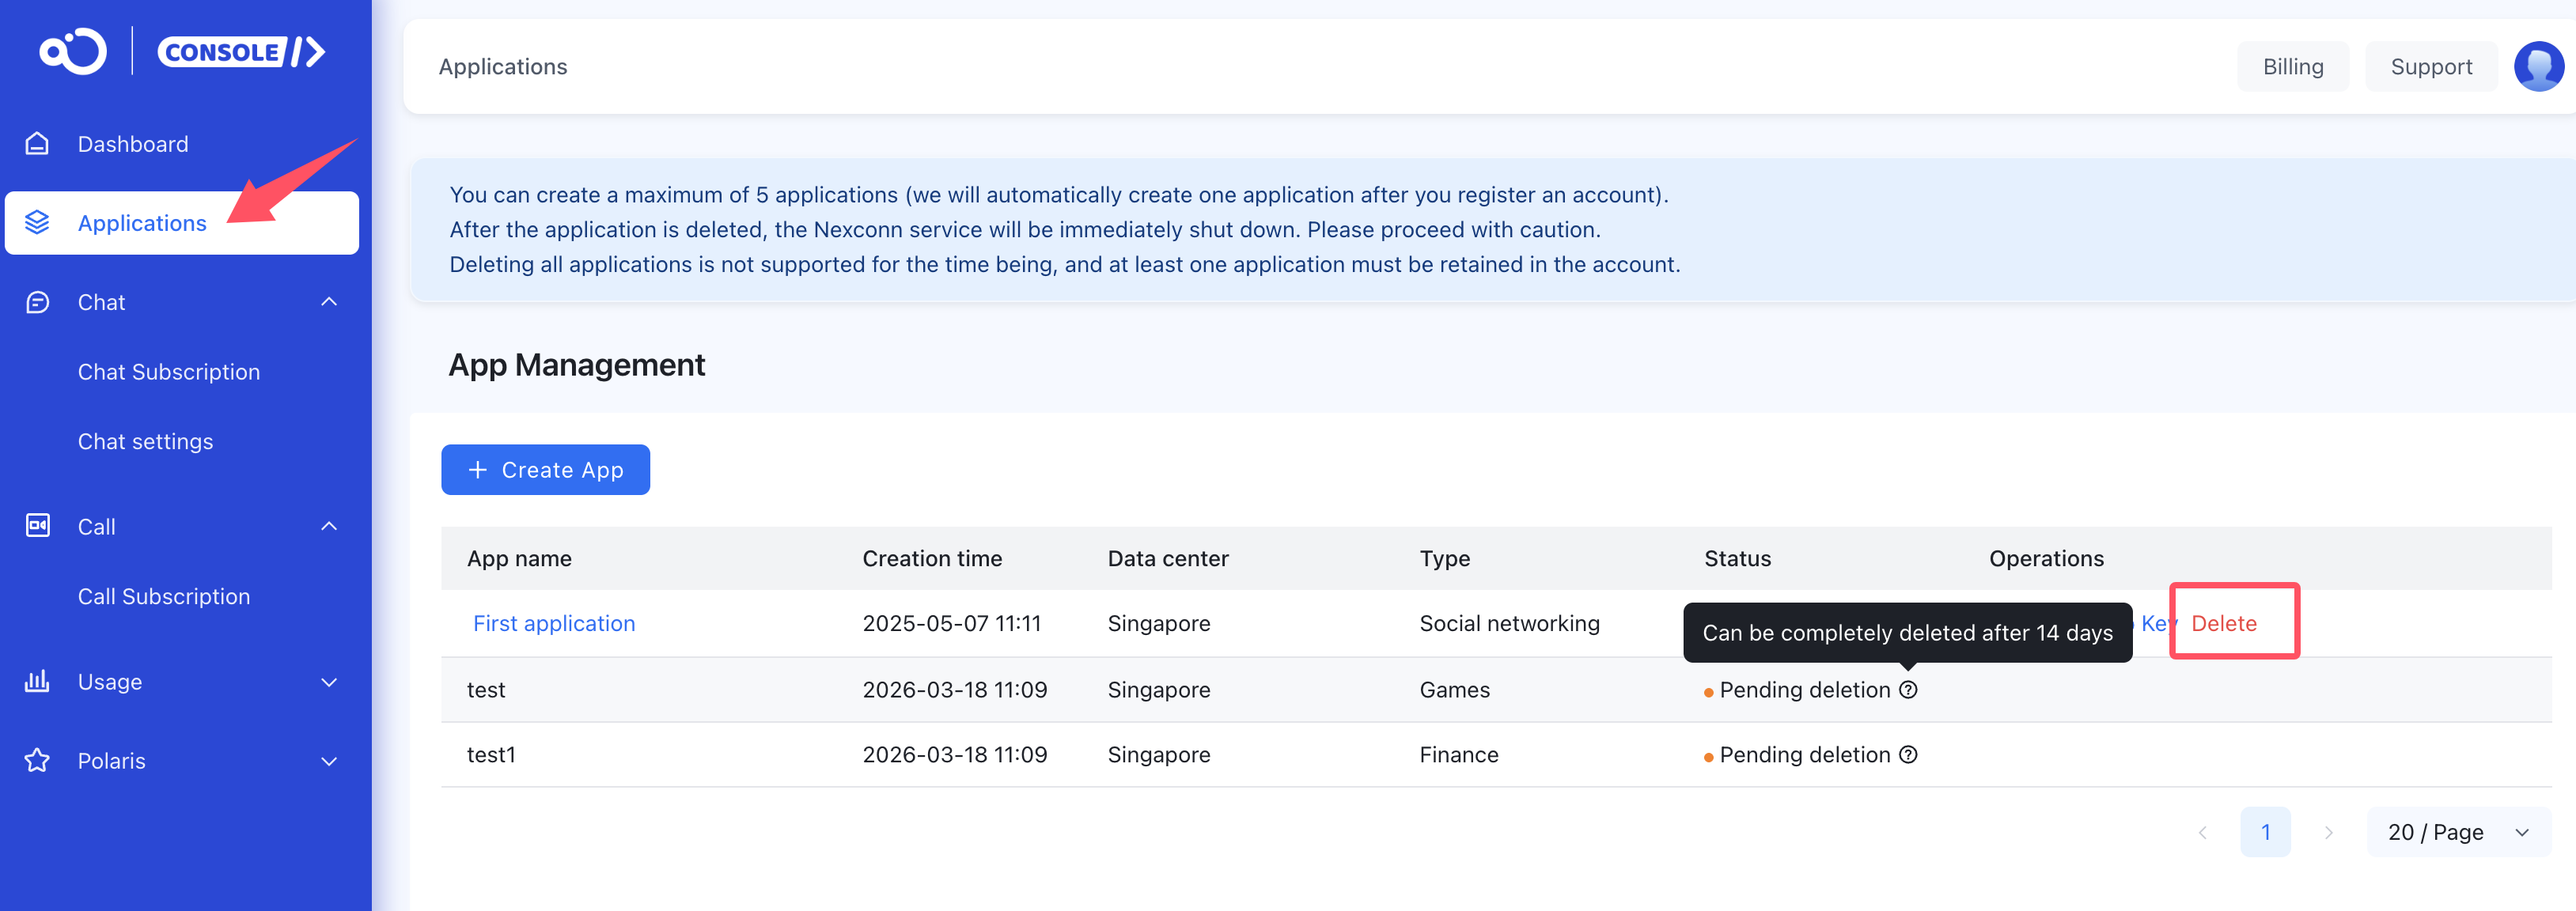Delete the First application app
The image size is (2576, 911).
pyautogui.click(x=2223, y=623)
